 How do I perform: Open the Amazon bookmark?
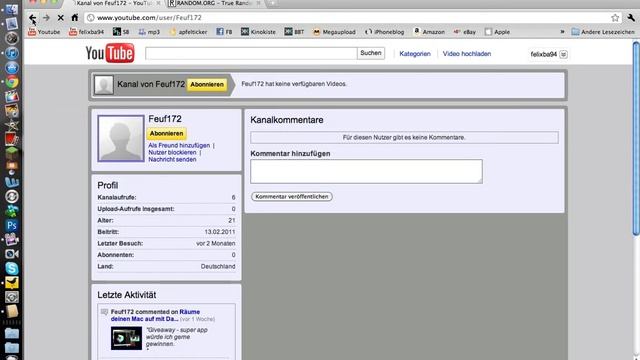tap(429, 32)
